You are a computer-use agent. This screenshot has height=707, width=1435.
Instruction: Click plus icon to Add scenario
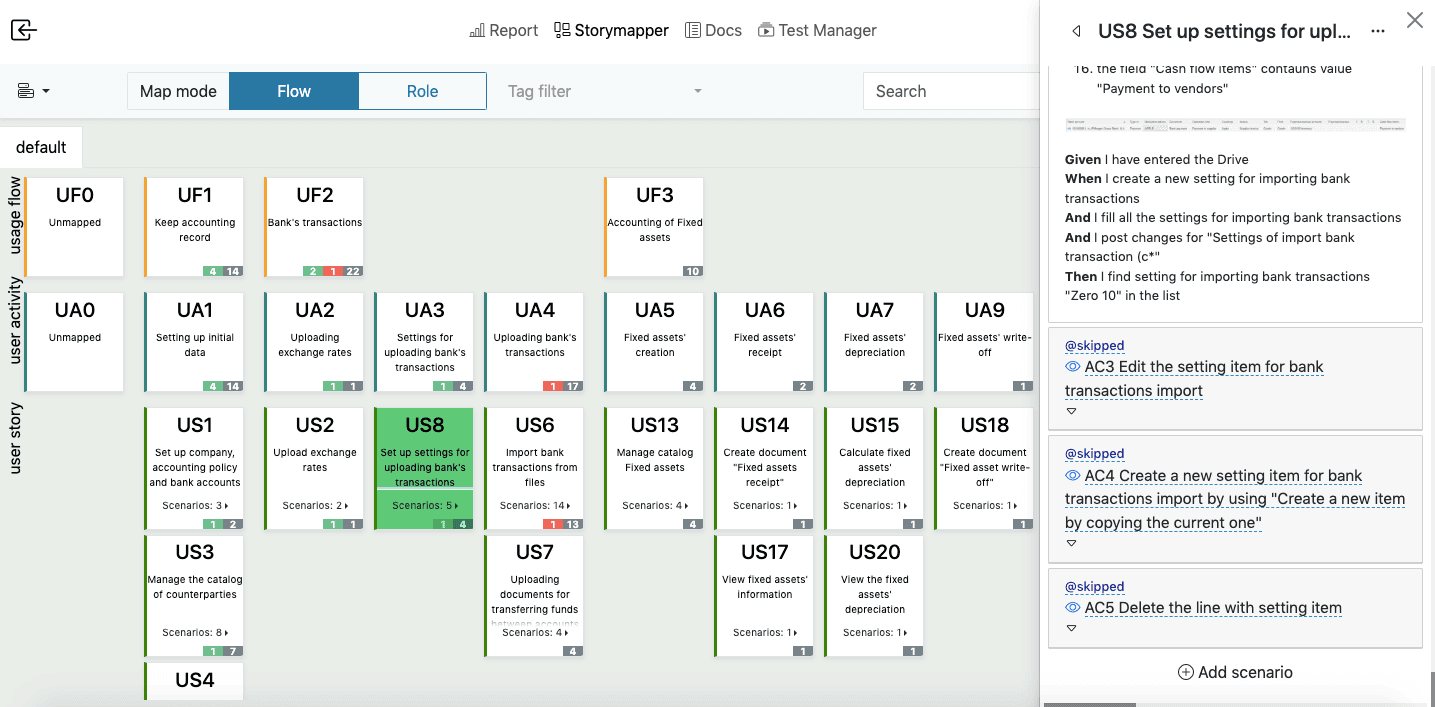(1185, 672)
